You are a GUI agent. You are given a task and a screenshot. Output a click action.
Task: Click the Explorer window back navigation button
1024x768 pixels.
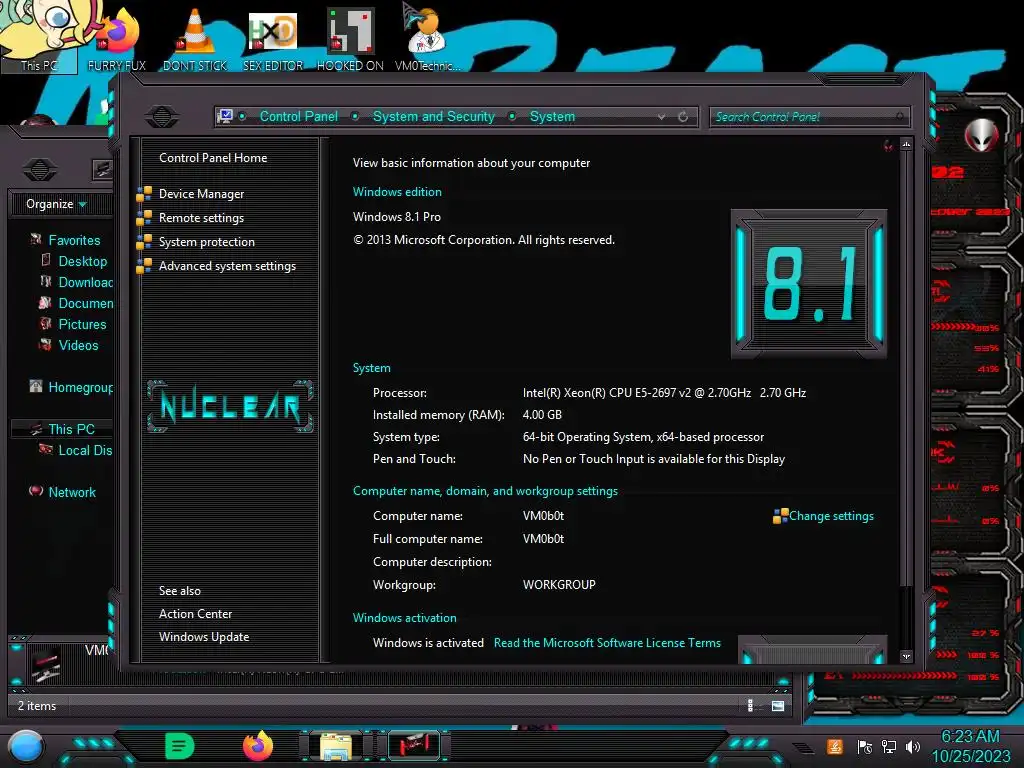[40, 170]
